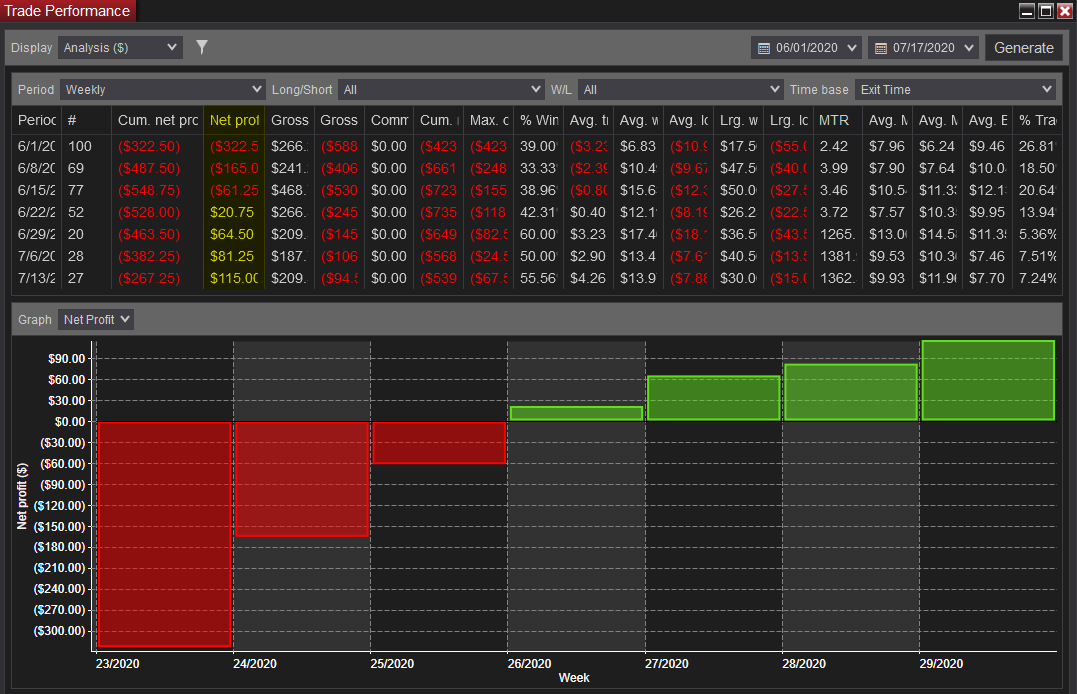Click the 26/2020 week axis label
This screenshot has width=1077, height=694.
click(x=530, y=664)
